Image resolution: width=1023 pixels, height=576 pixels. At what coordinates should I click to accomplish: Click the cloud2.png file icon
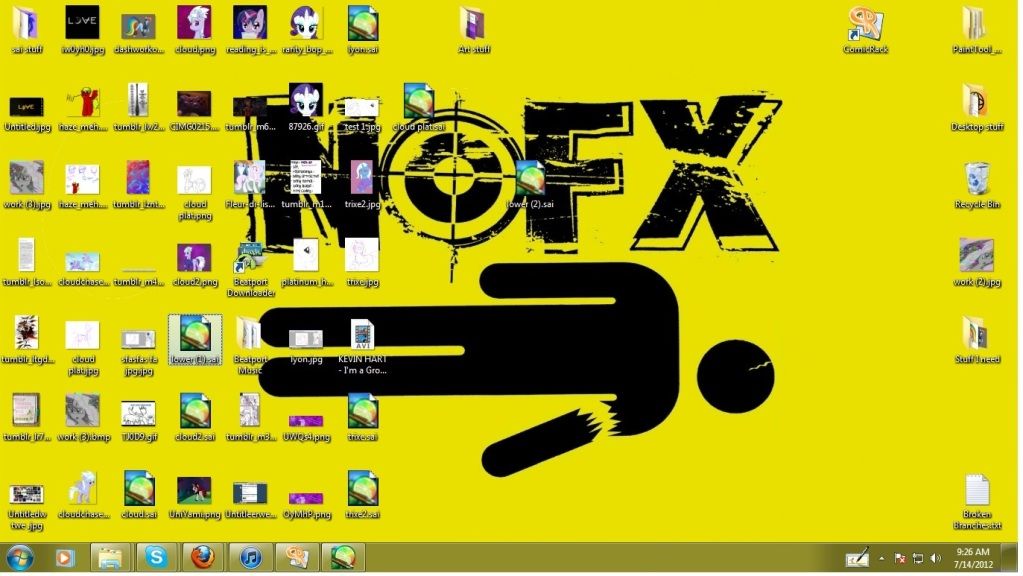194,264
